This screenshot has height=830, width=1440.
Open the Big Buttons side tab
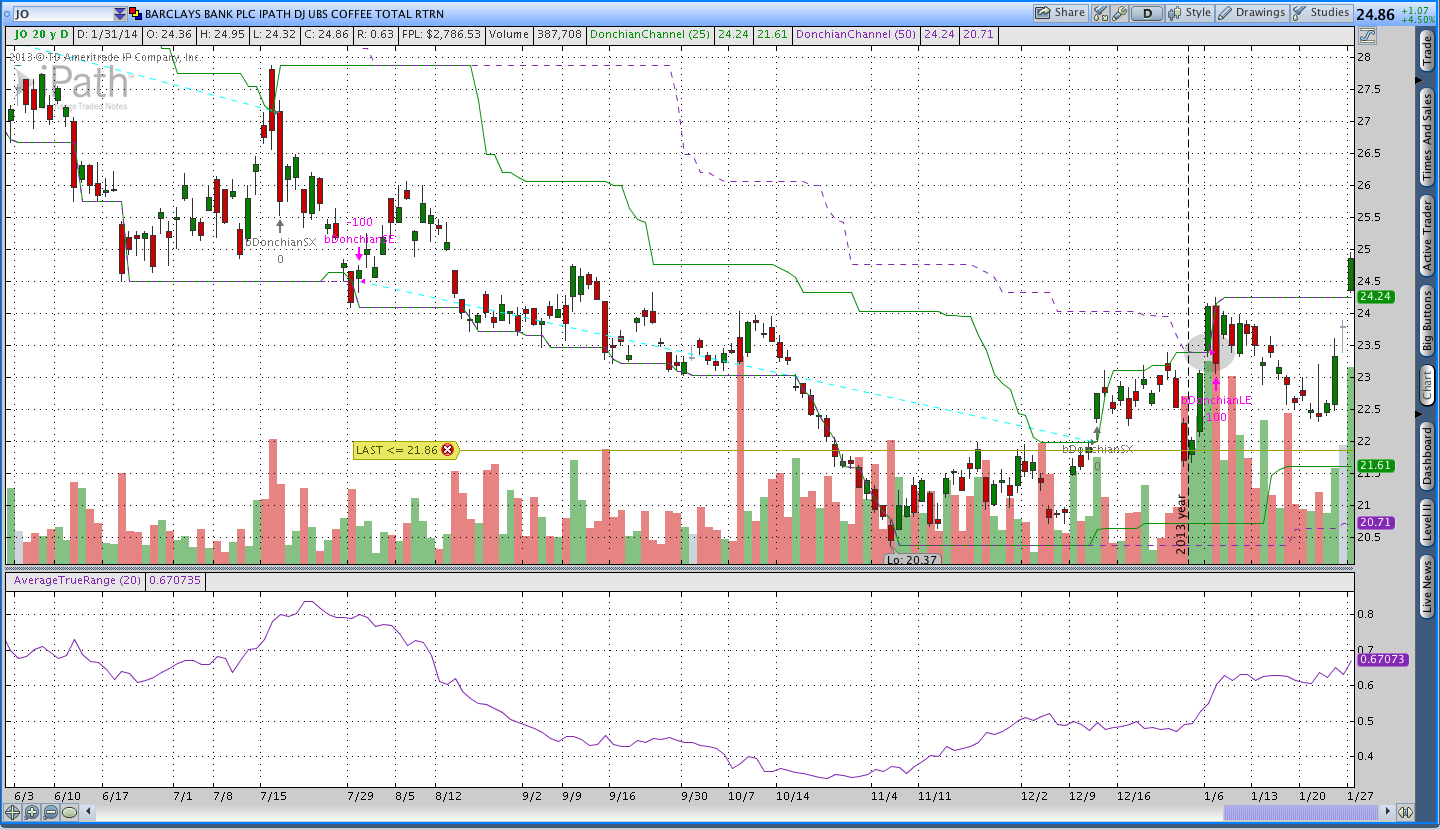(1427, 322)
